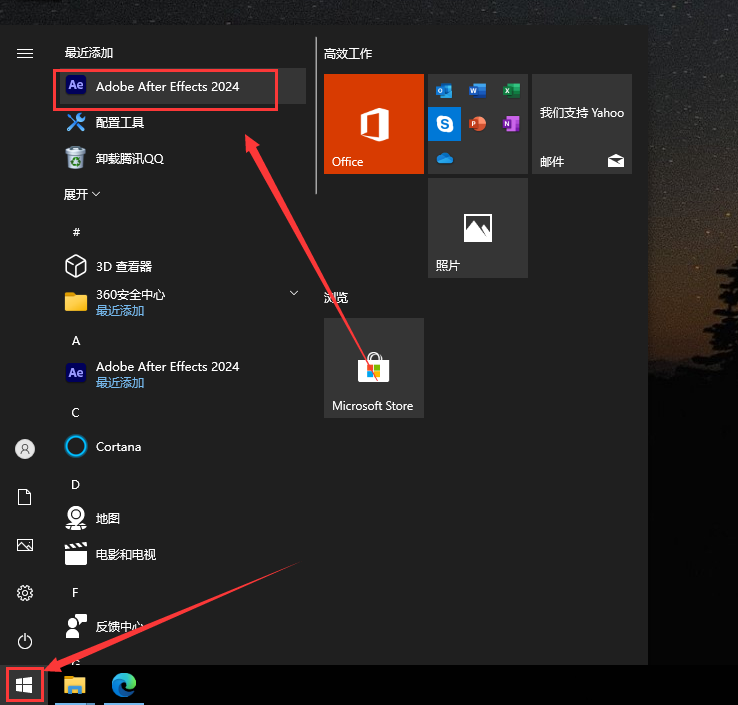Open the 邮件 mail tile
This screenshot has width=738, height=705.
[x=581, y=124]
